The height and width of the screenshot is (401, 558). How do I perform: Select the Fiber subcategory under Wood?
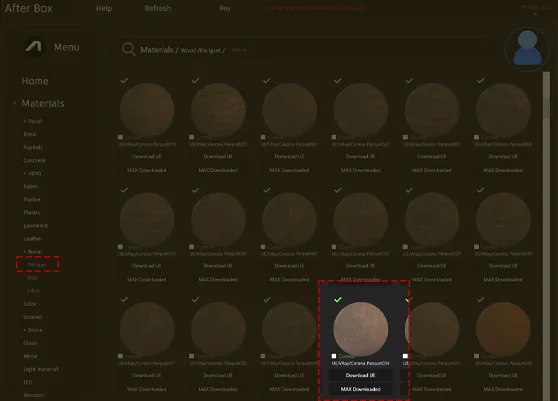(34, 291)
